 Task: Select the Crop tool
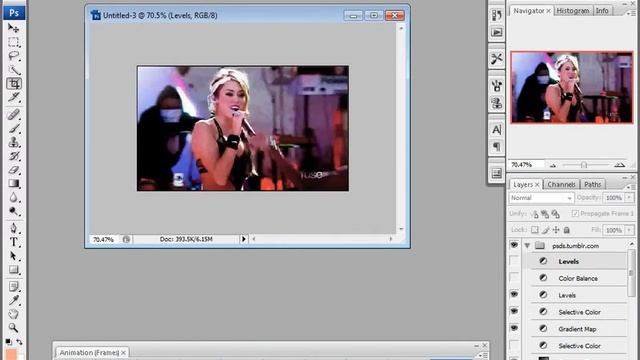[x=13, y=84]
